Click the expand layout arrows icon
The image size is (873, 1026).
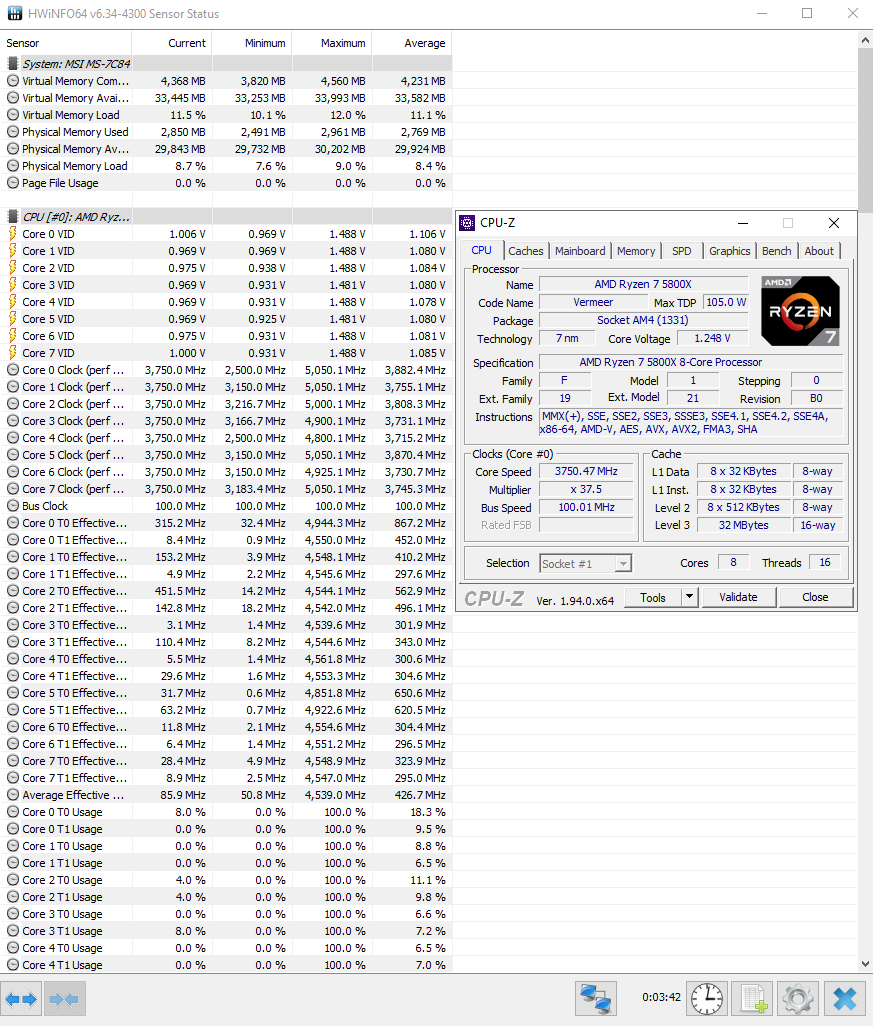tap(22, 999)
